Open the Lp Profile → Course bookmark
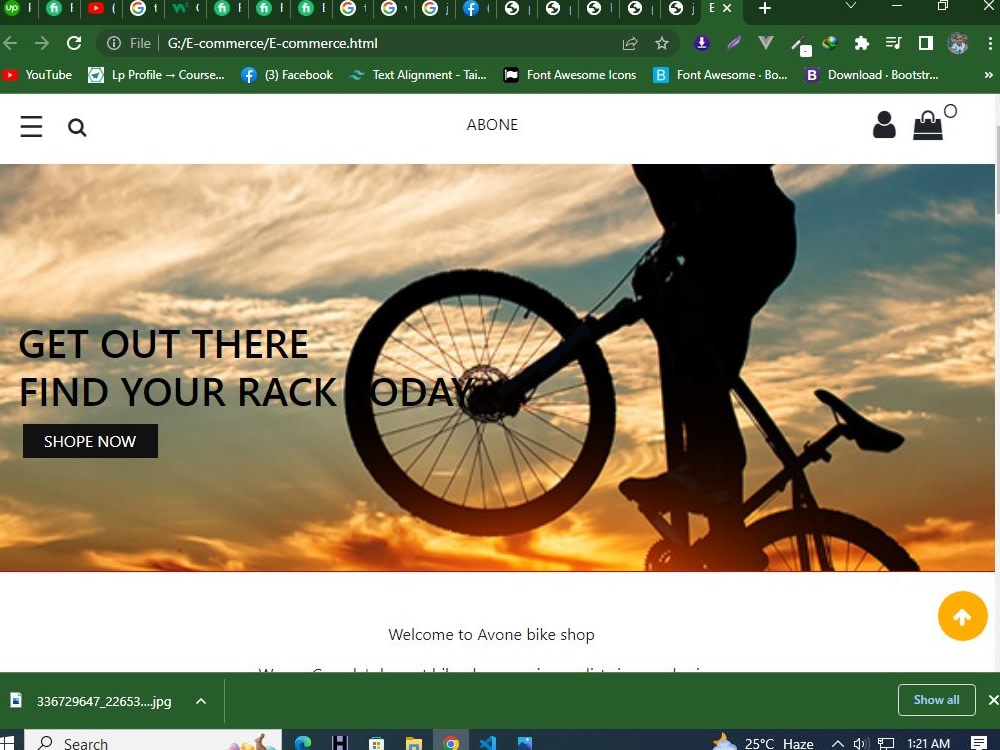This screenshot has height=750, width=1000. coord(156,75)
